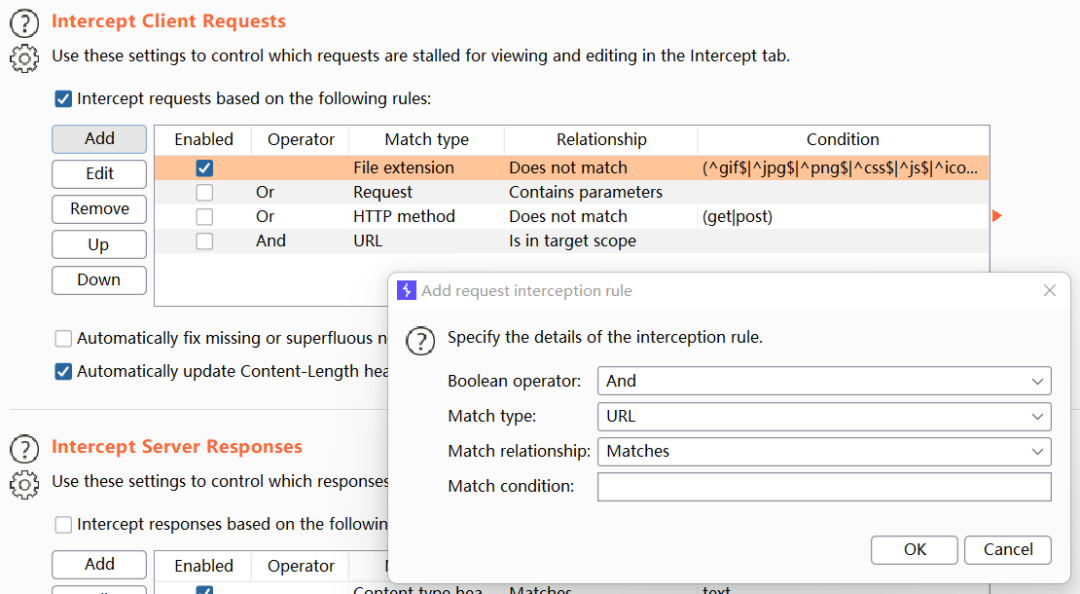Select the Request match type cell
This screenshot has height=594, width=1080.
point(426,192)
